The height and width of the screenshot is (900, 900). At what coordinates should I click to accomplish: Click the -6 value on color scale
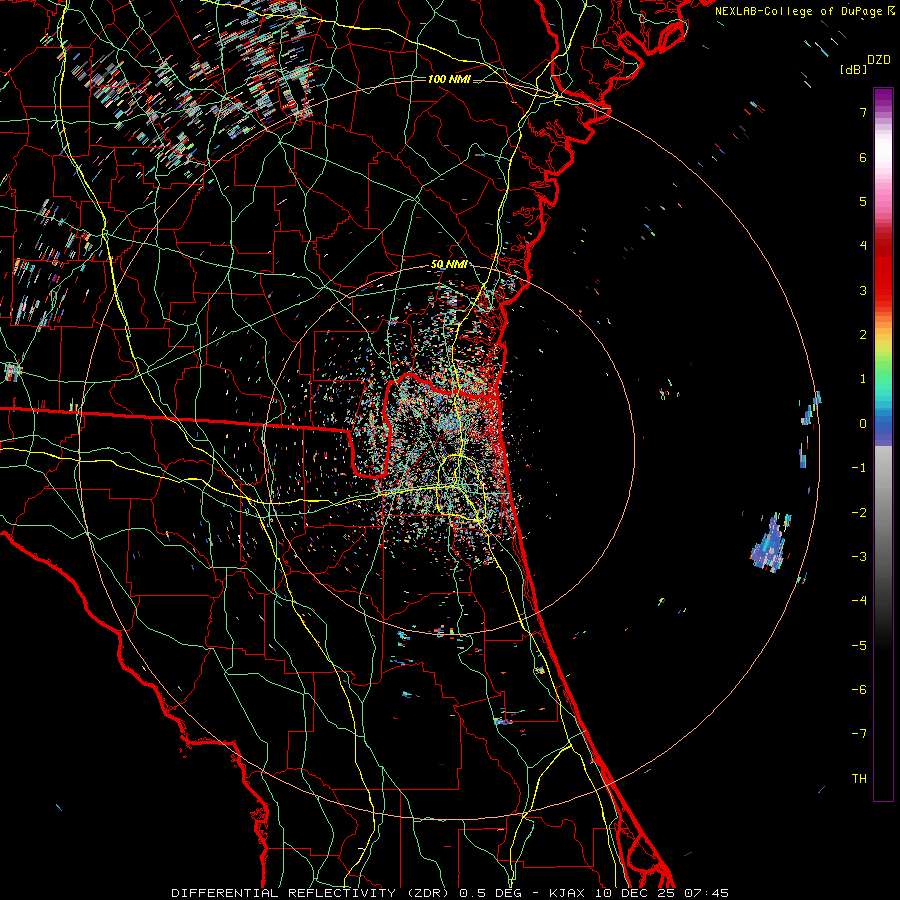(859, 690)
